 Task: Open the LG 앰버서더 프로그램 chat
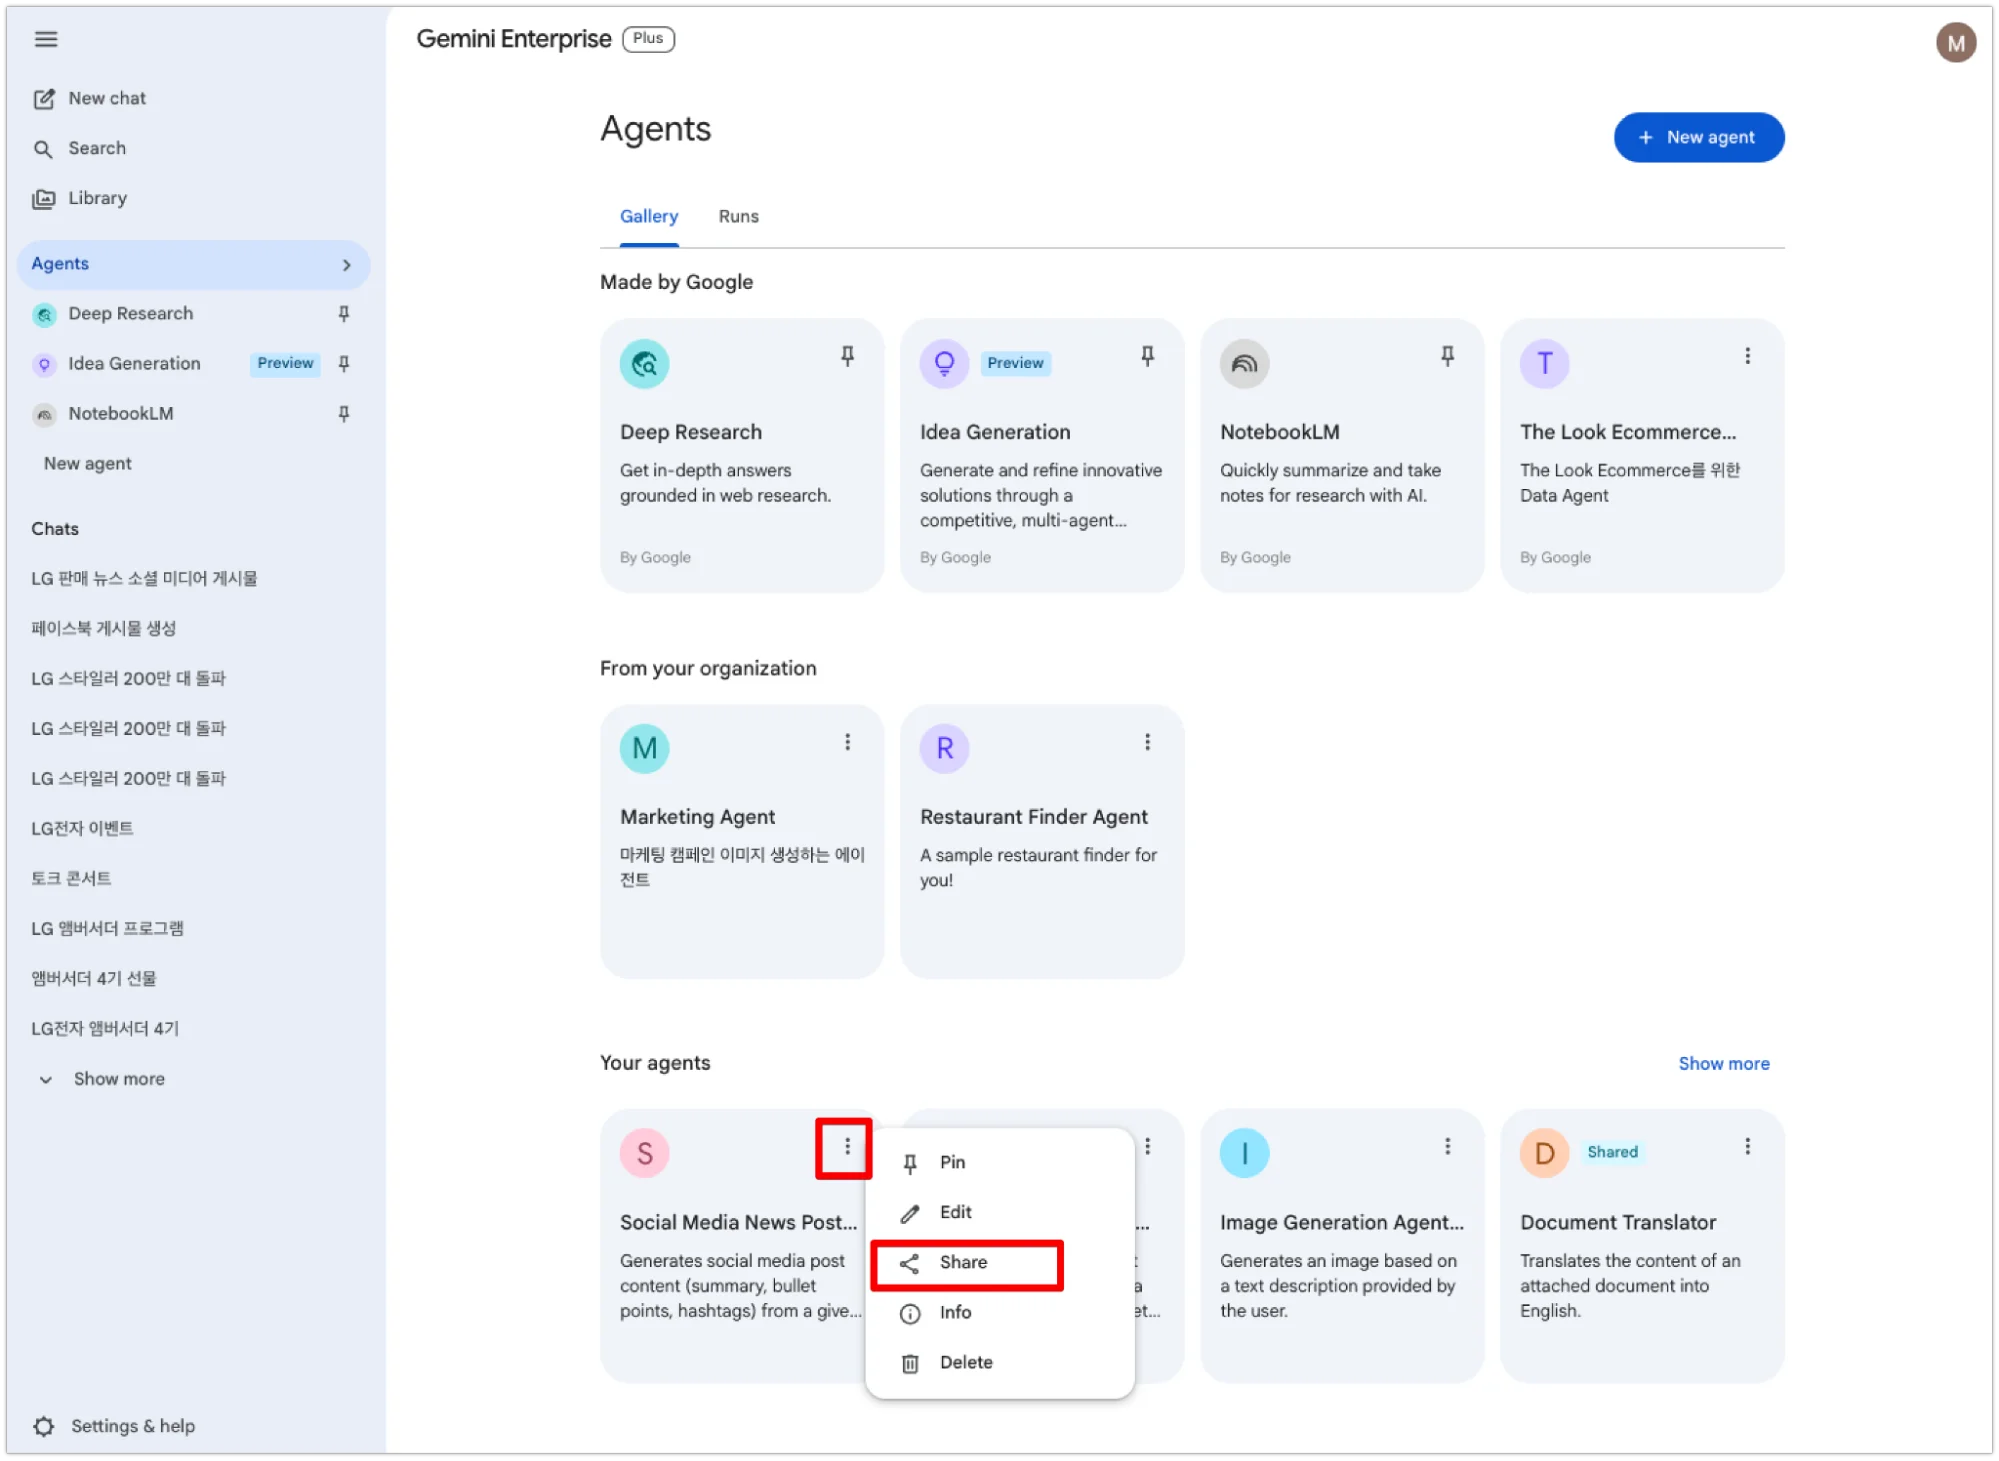coord(107,929)
